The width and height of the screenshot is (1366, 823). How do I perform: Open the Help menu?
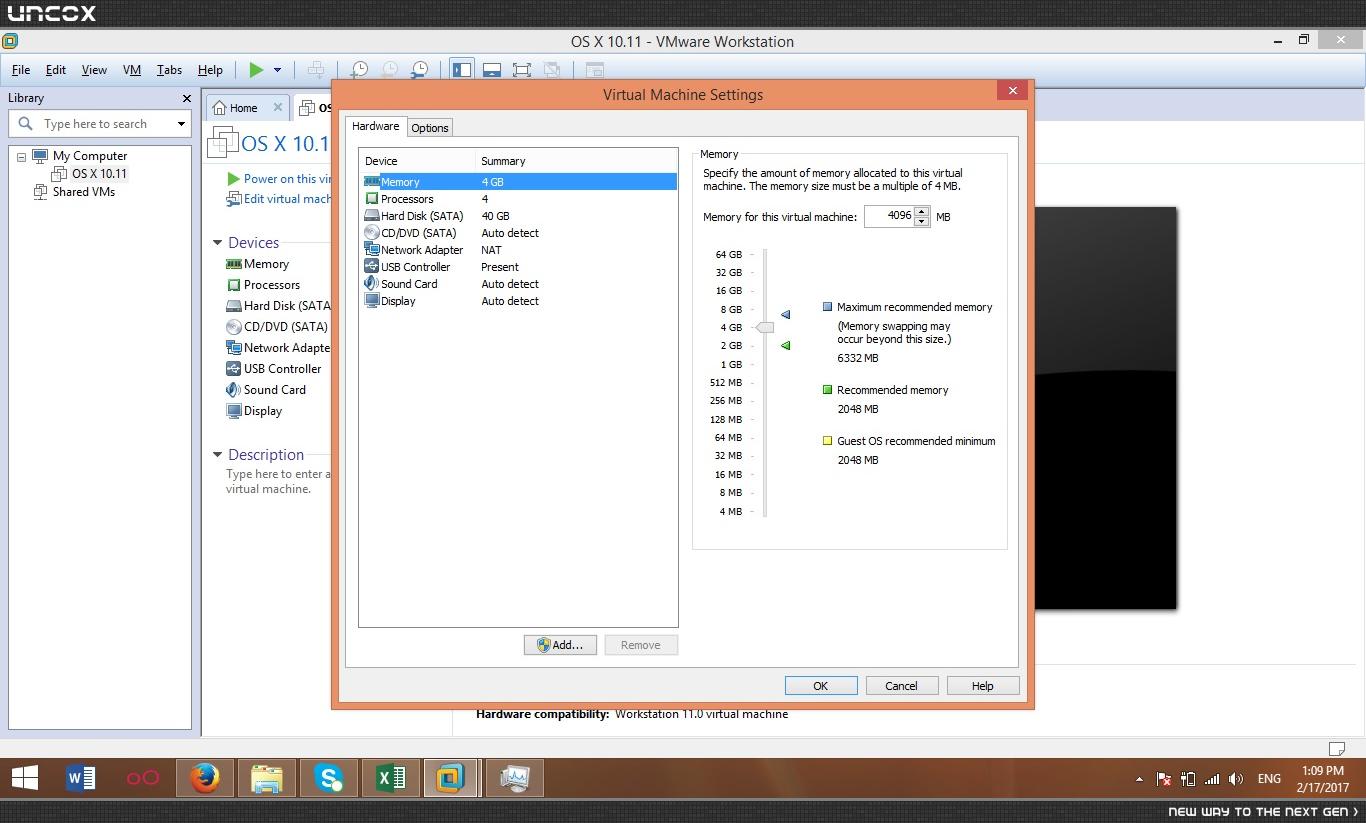tap(210, 70)
